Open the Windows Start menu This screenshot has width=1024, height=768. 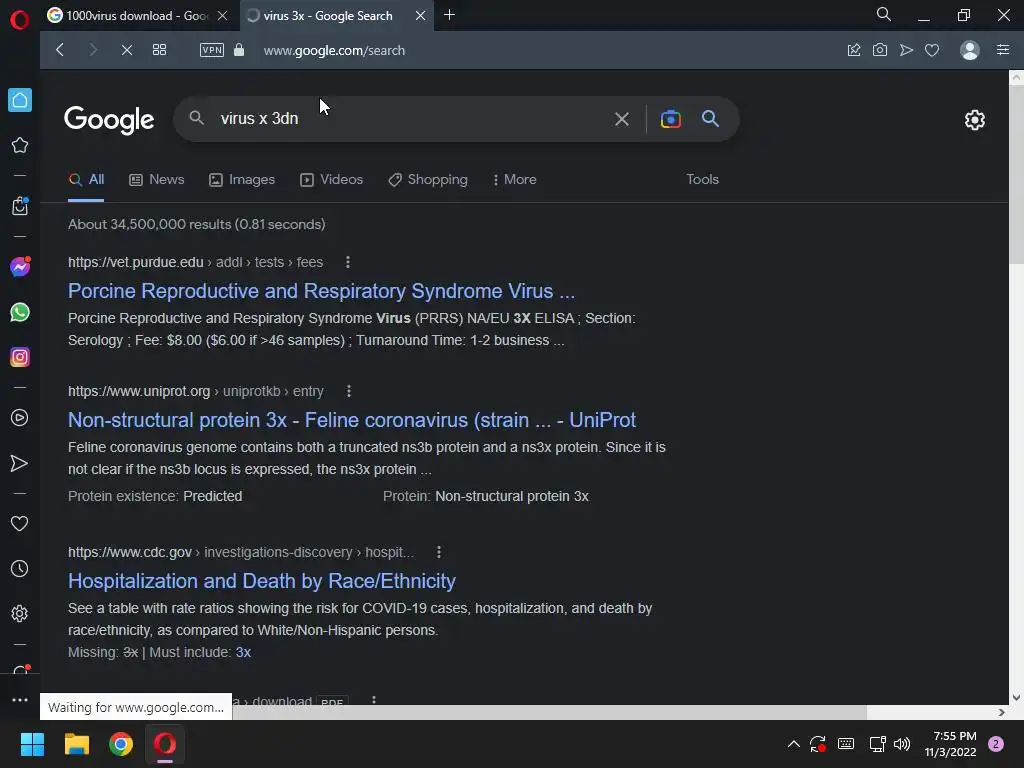pyautogui.click(x=32, y=744)
